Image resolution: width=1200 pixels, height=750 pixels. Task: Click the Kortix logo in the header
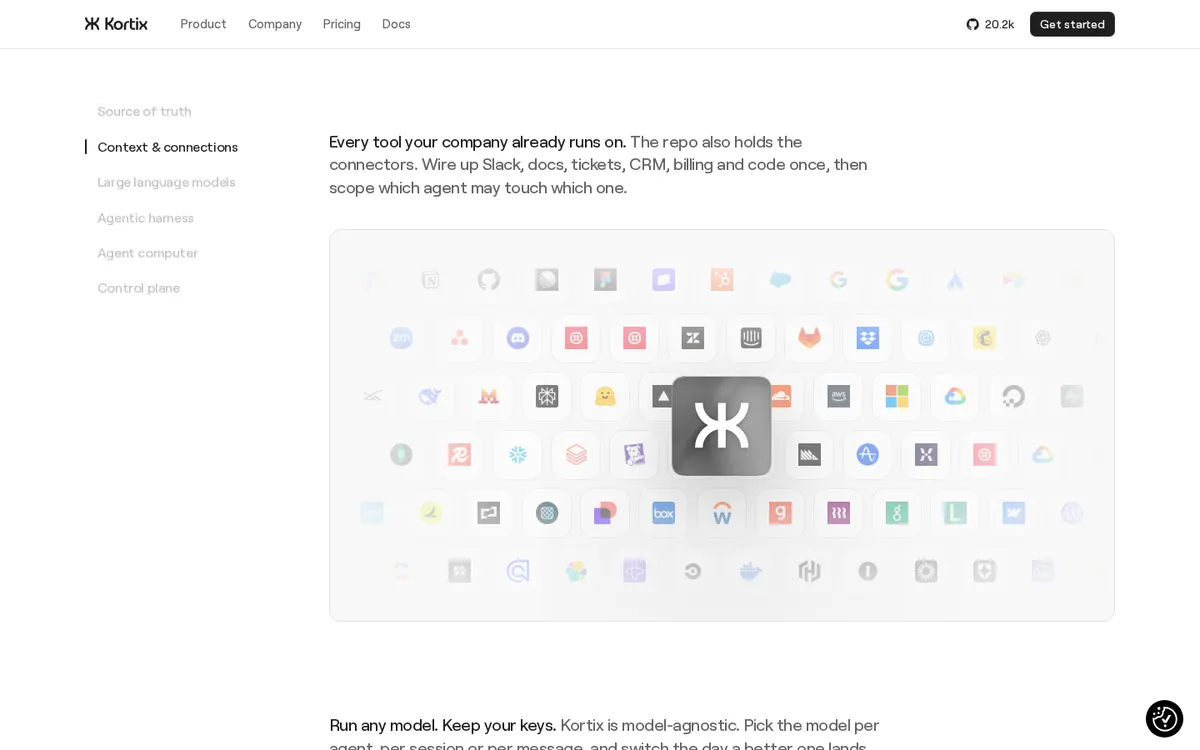click(x=116, y=24)
